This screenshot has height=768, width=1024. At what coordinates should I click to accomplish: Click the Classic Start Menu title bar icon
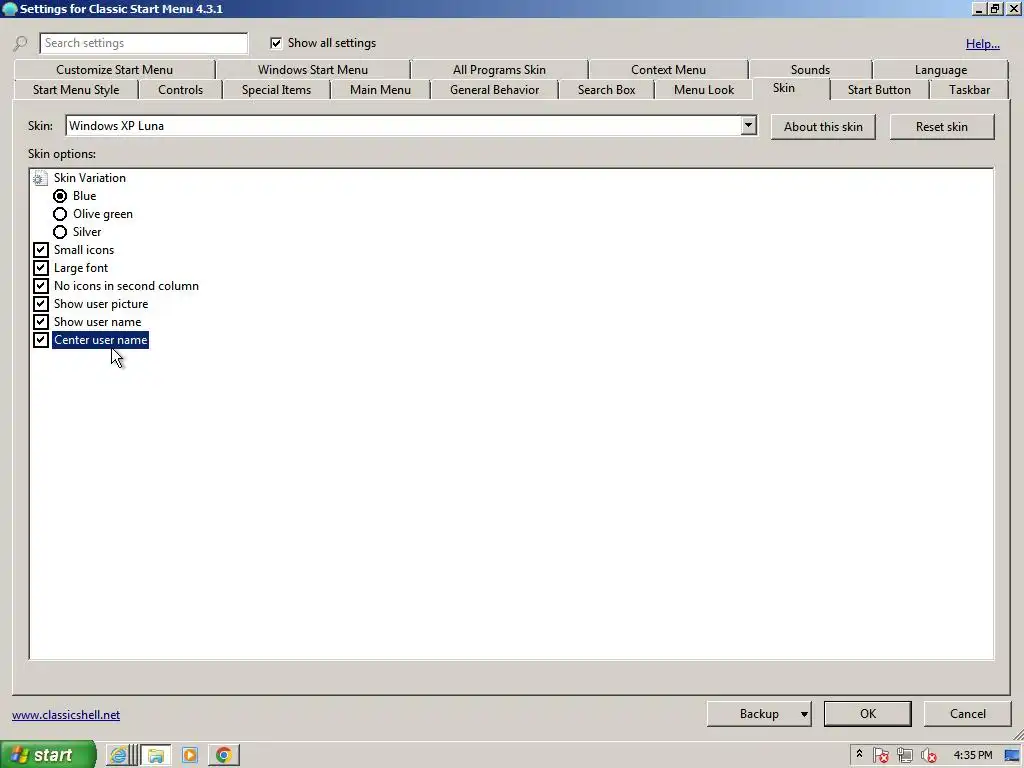coord(9,8)
